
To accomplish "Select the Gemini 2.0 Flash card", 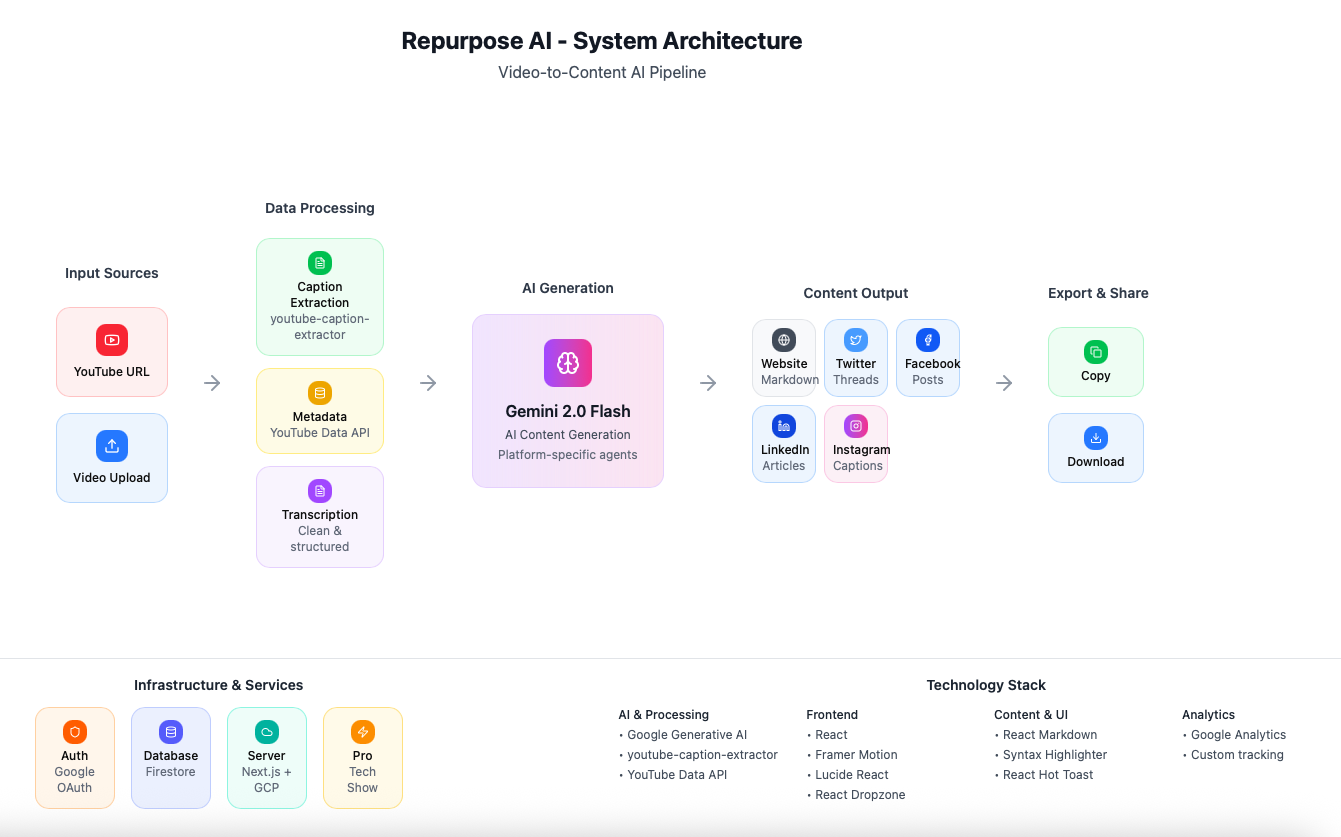I will click(x=568, y=400).
